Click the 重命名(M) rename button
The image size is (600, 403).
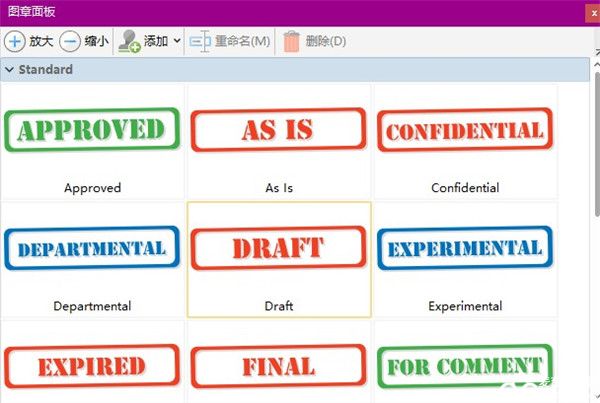[242, 41]
